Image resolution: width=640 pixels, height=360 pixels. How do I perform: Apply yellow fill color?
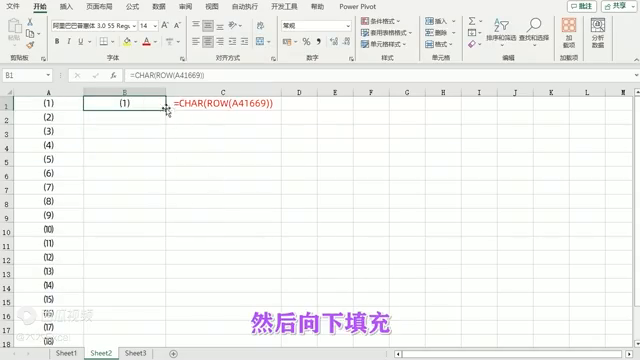tap(127, 41)
